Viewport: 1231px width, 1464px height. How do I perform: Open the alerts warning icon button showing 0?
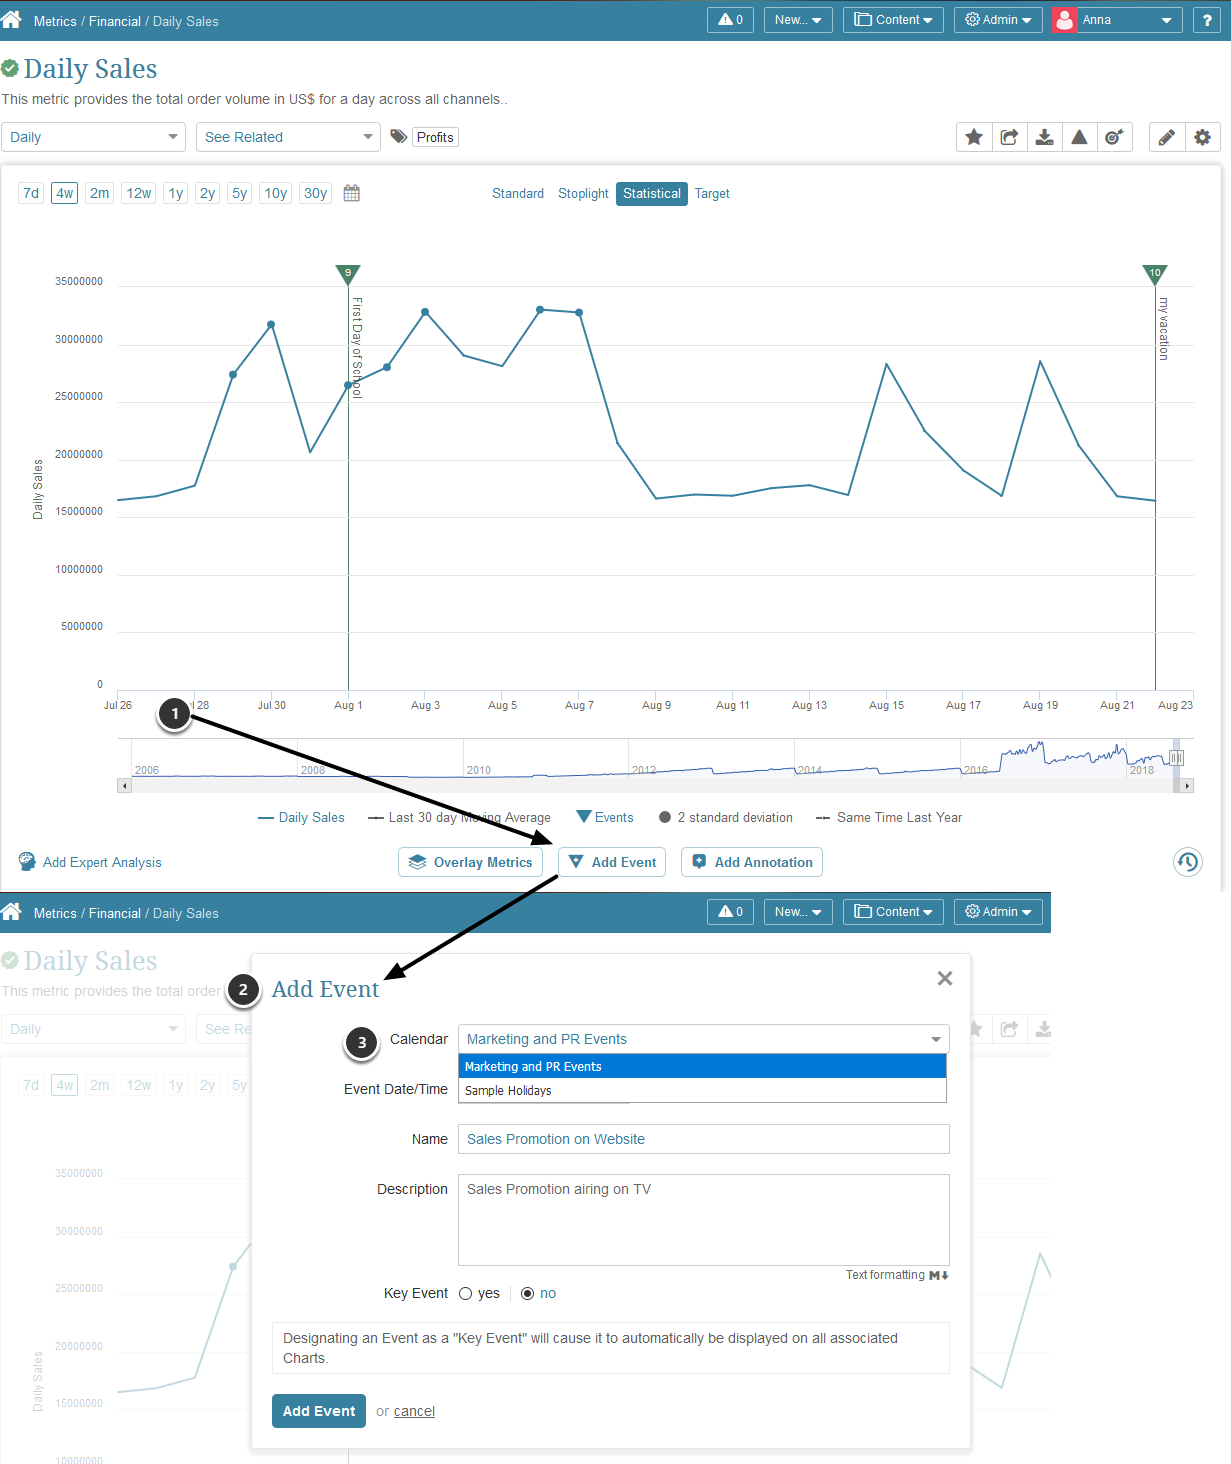pos(731,20)
